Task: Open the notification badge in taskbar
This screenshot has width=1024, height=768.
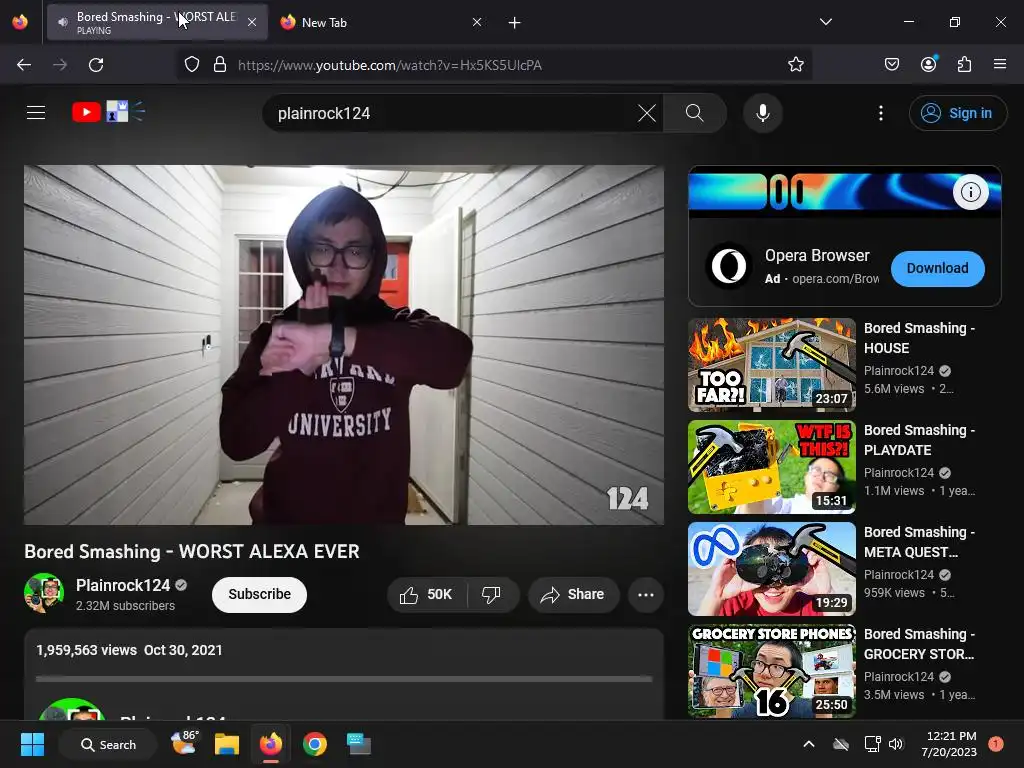Action: (x=996, y=744)
